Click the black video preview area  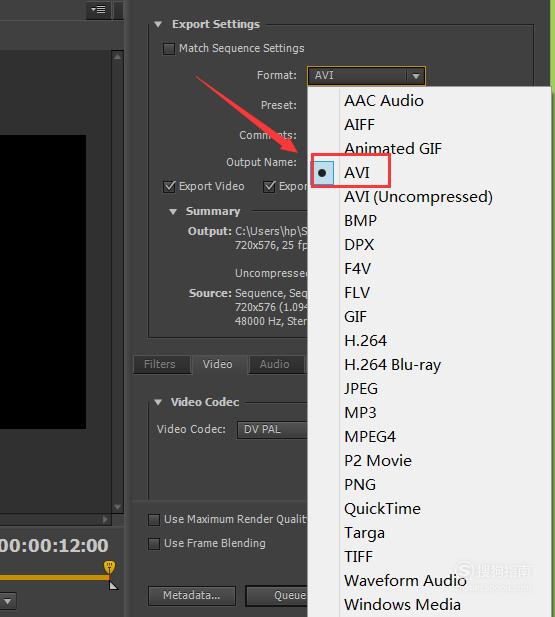click(43, 282)
